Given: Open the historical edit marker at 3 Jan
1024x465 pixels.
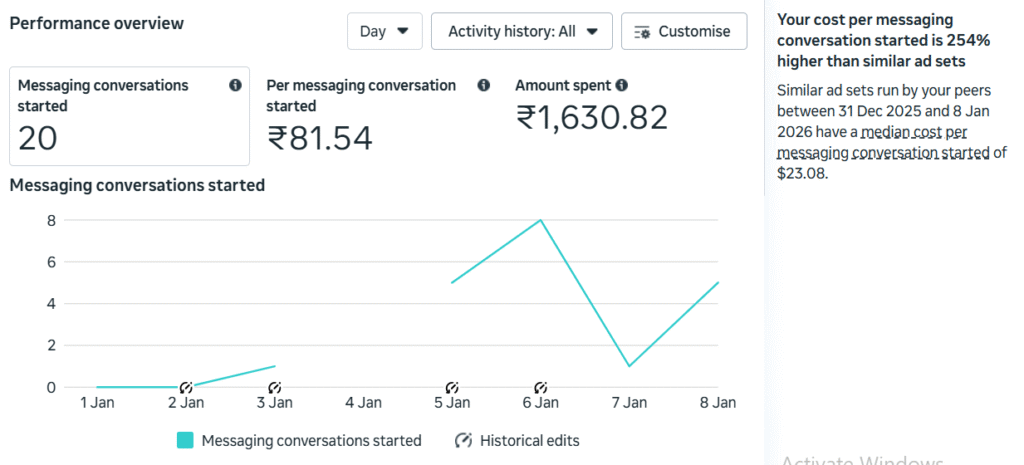Looking at the screenshot, I should (275, 387).
